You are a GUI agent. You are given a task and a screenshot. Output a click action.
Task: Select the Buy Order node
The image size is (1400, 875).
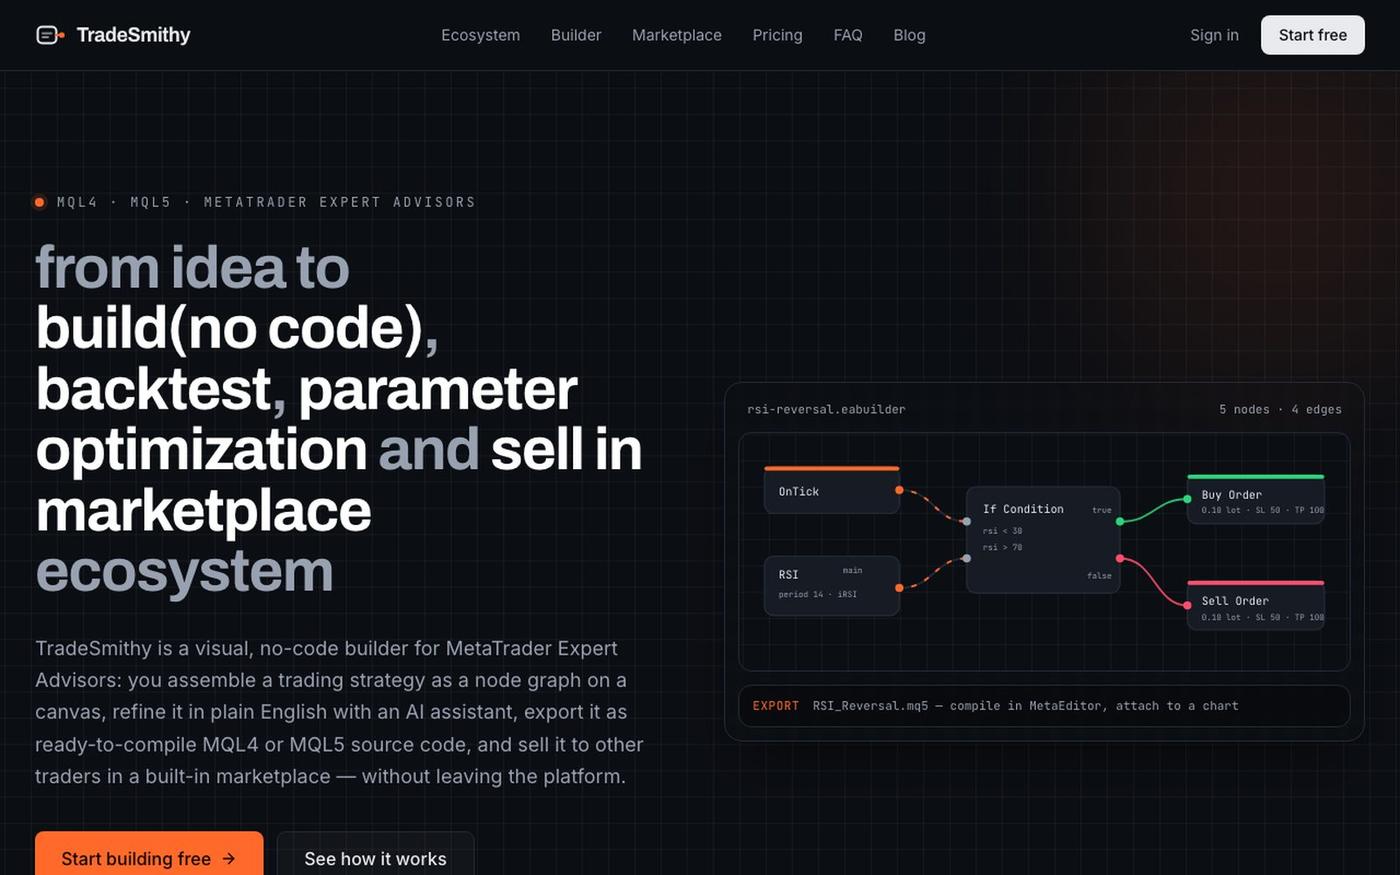pos(1255,499)
